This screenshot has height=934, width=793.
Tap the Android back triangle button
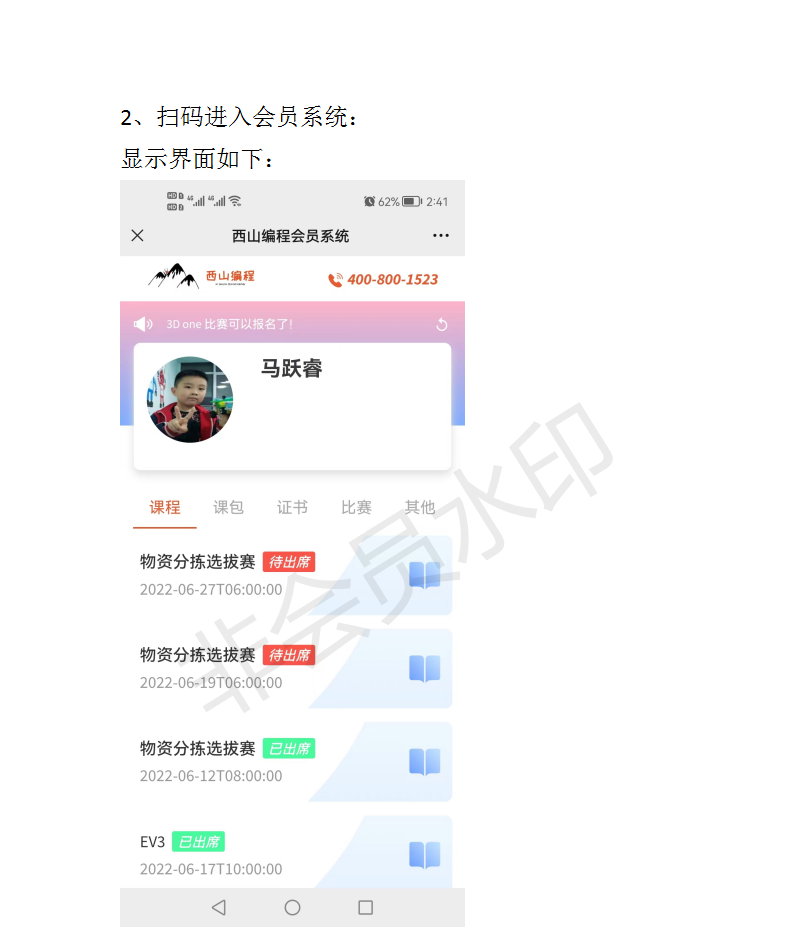(x=219, y=907)
